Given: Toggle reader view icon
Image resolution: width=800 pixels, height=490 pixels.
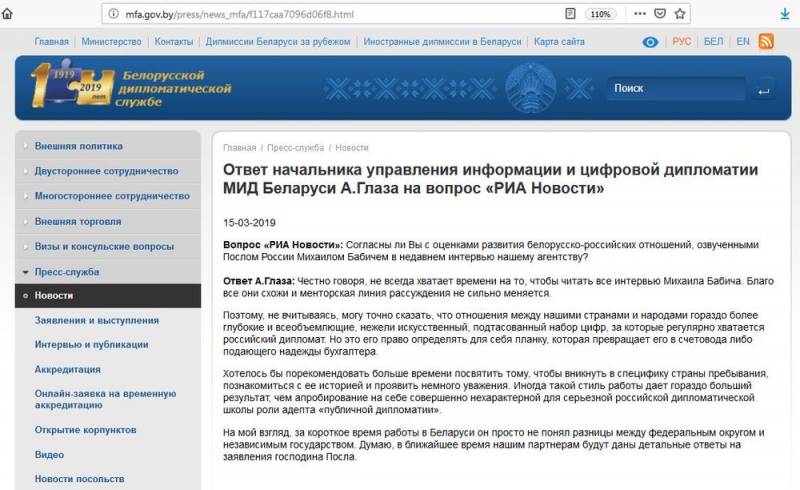Looking at the screenshot, I should 570,14.
